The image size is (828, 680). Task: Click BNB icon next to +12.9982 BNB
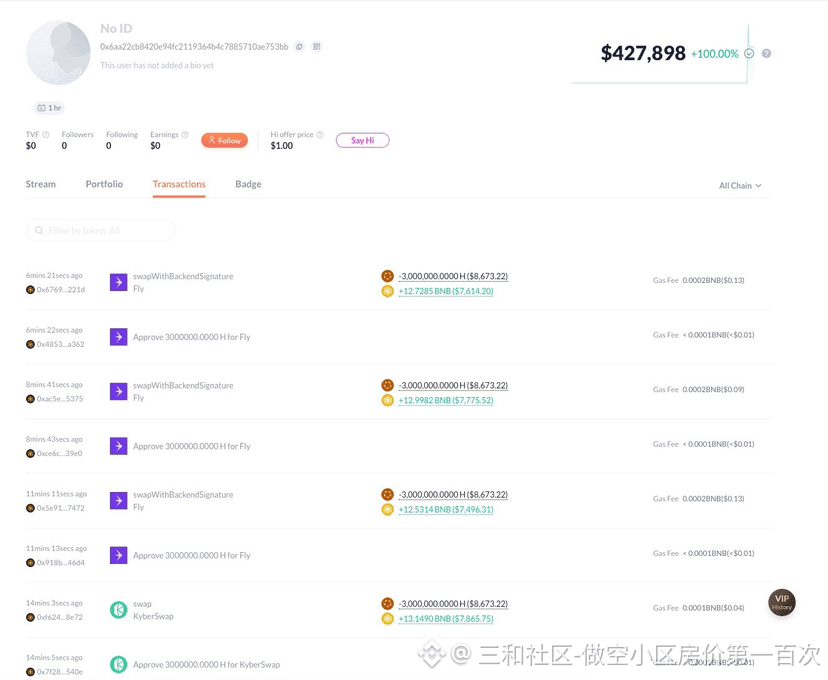[388, 400]
